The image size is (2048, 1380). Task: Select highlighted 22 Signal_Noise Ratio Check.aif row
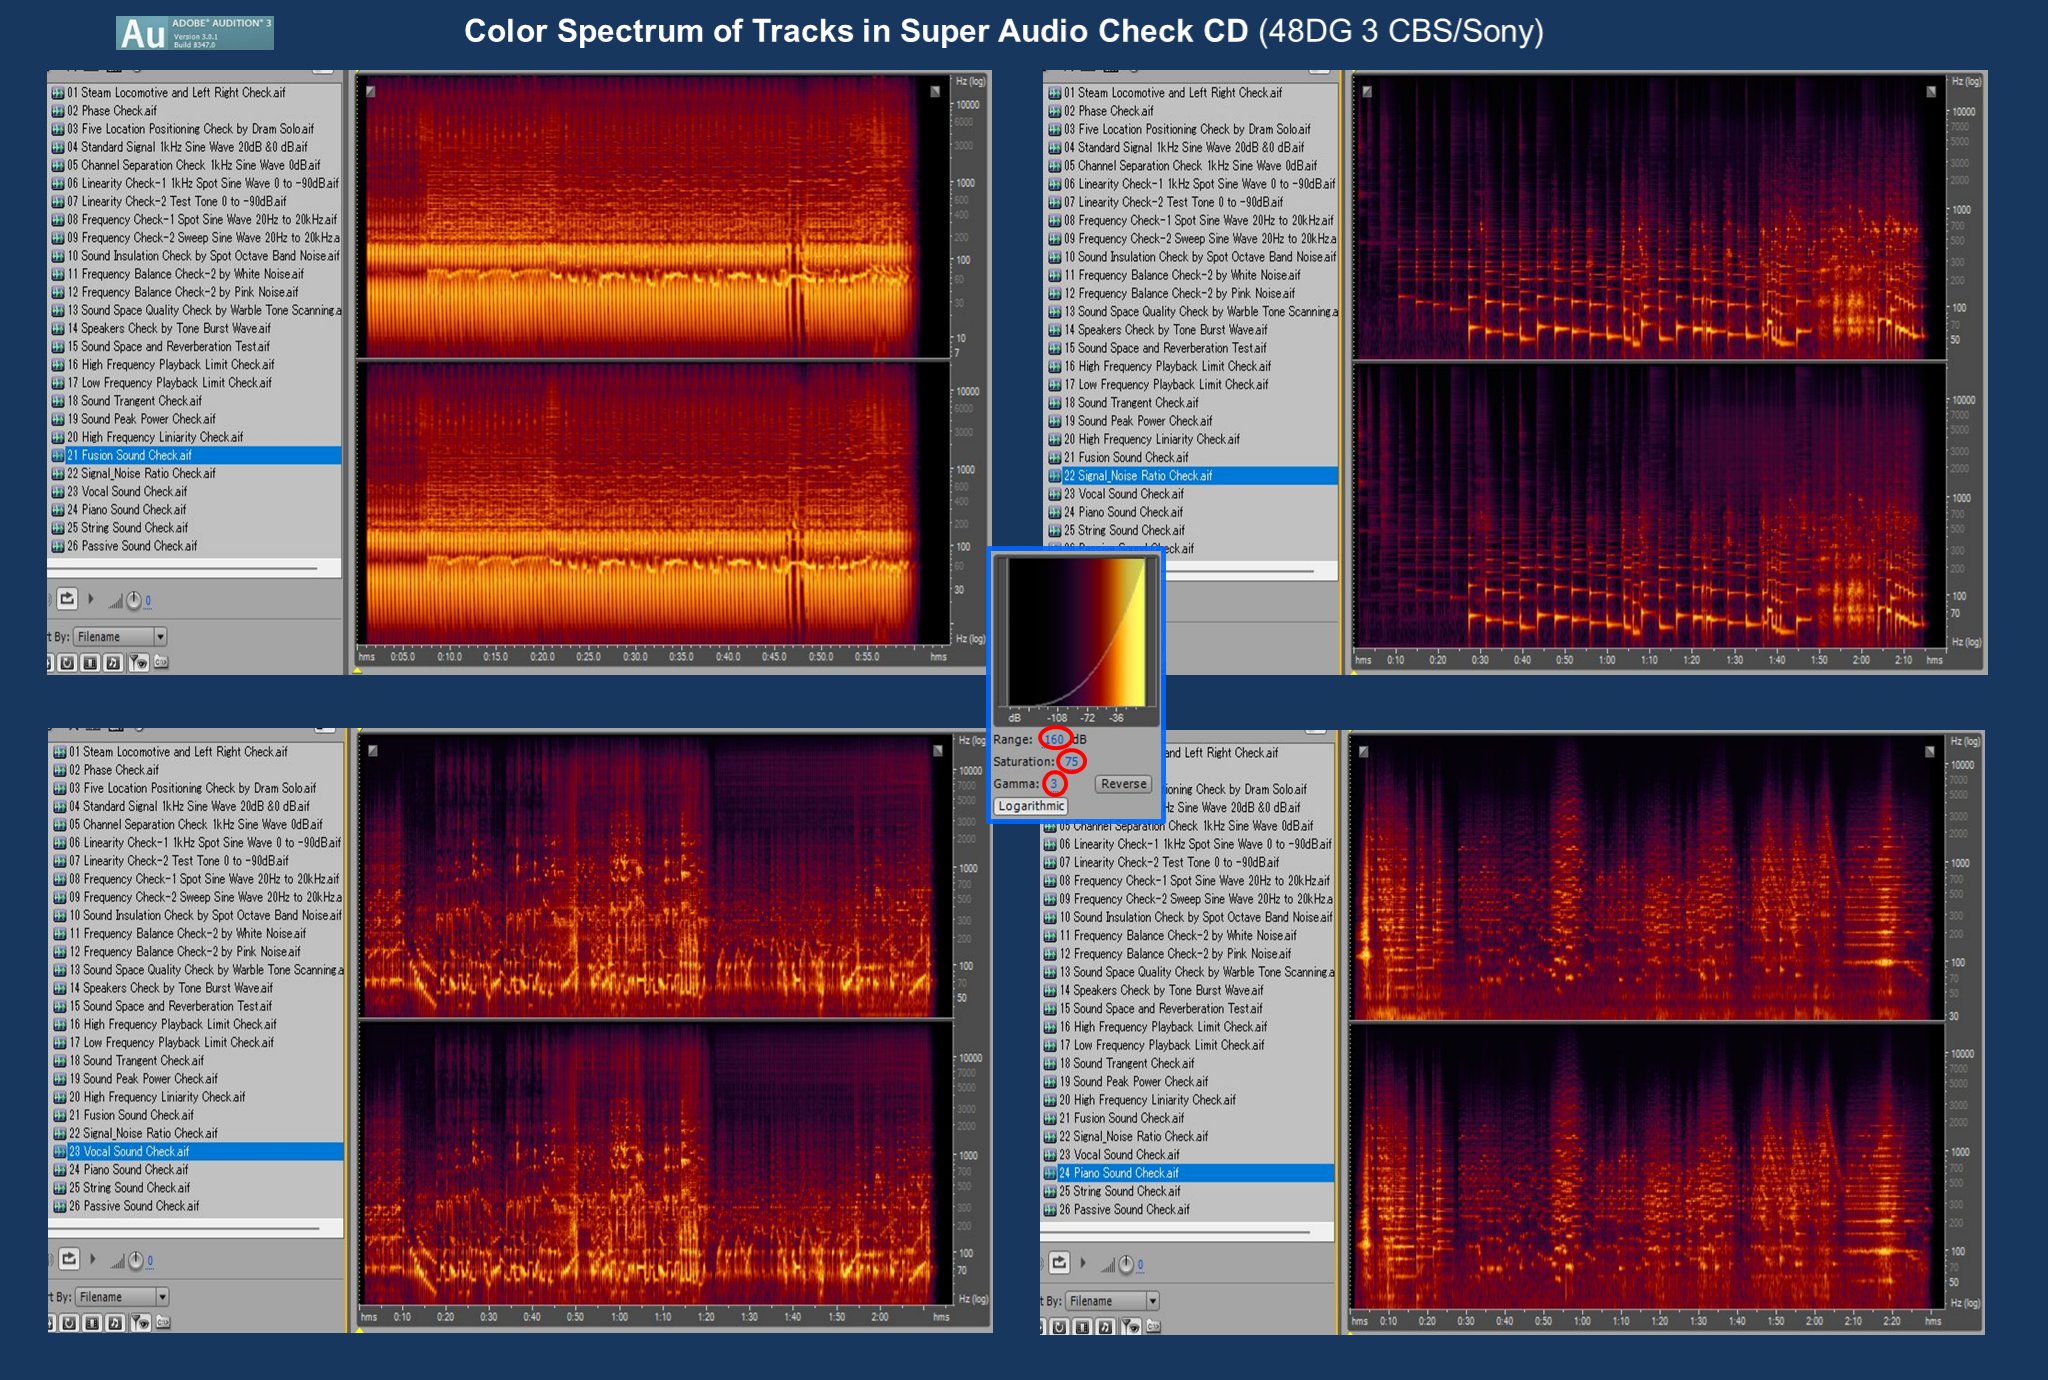point(1192,476)
